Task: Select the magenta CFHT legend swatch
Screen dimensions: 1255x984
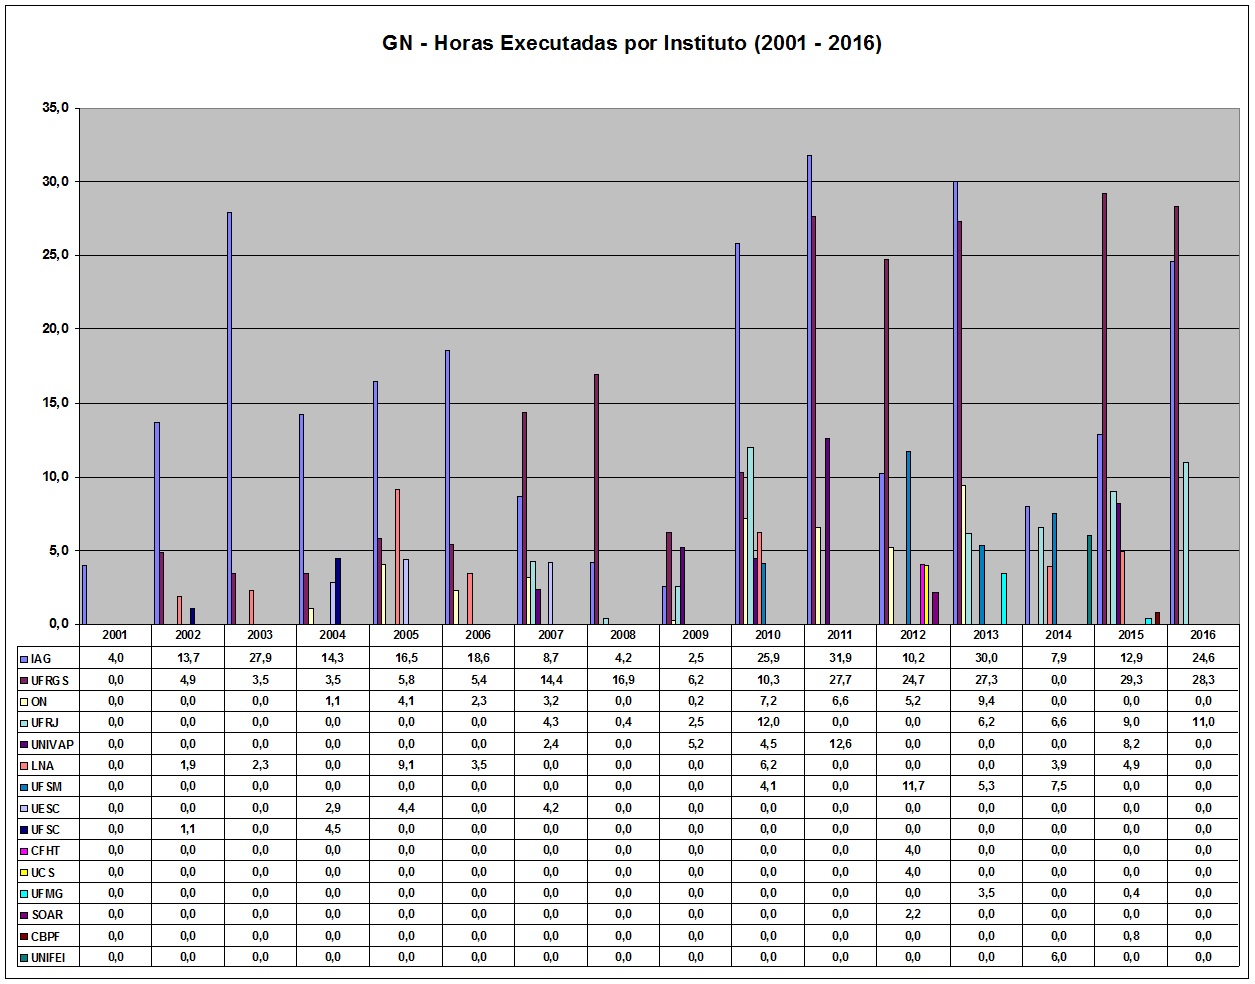Action: (24, 850)
